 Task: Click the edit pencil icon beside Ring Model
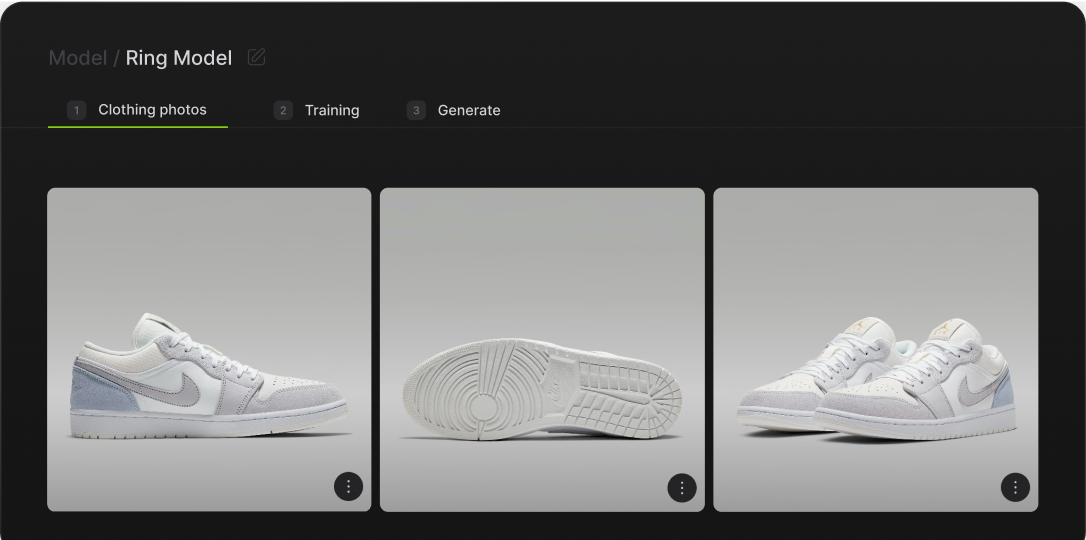pyautogui.click(x=256, y=57)
